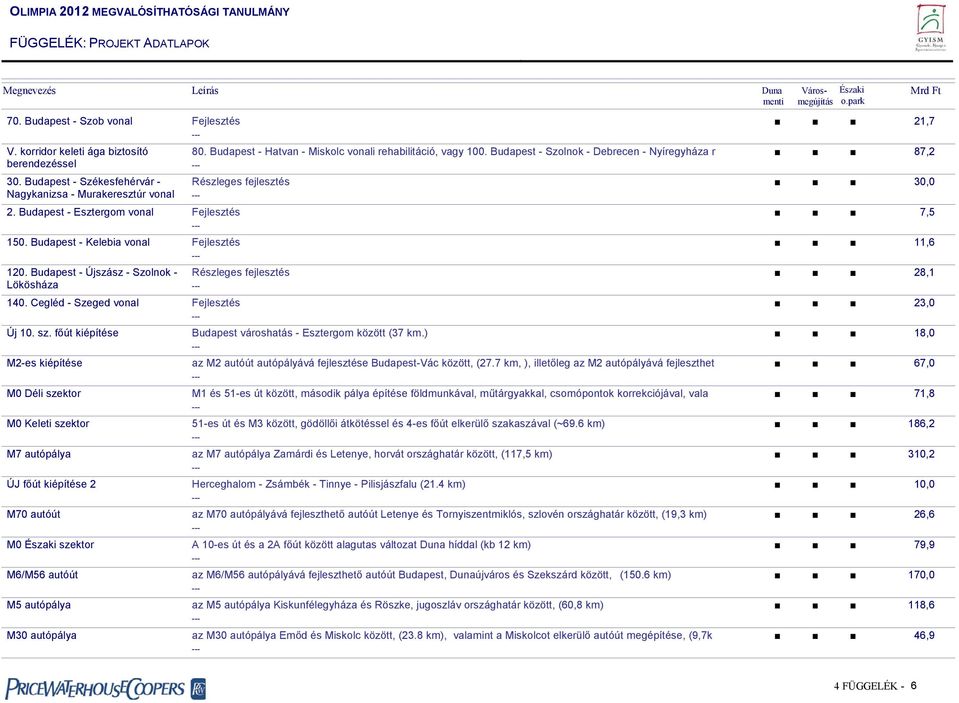Select 120. Budapest - Újszász row name

pyautogui.click(x=92, y=278)
